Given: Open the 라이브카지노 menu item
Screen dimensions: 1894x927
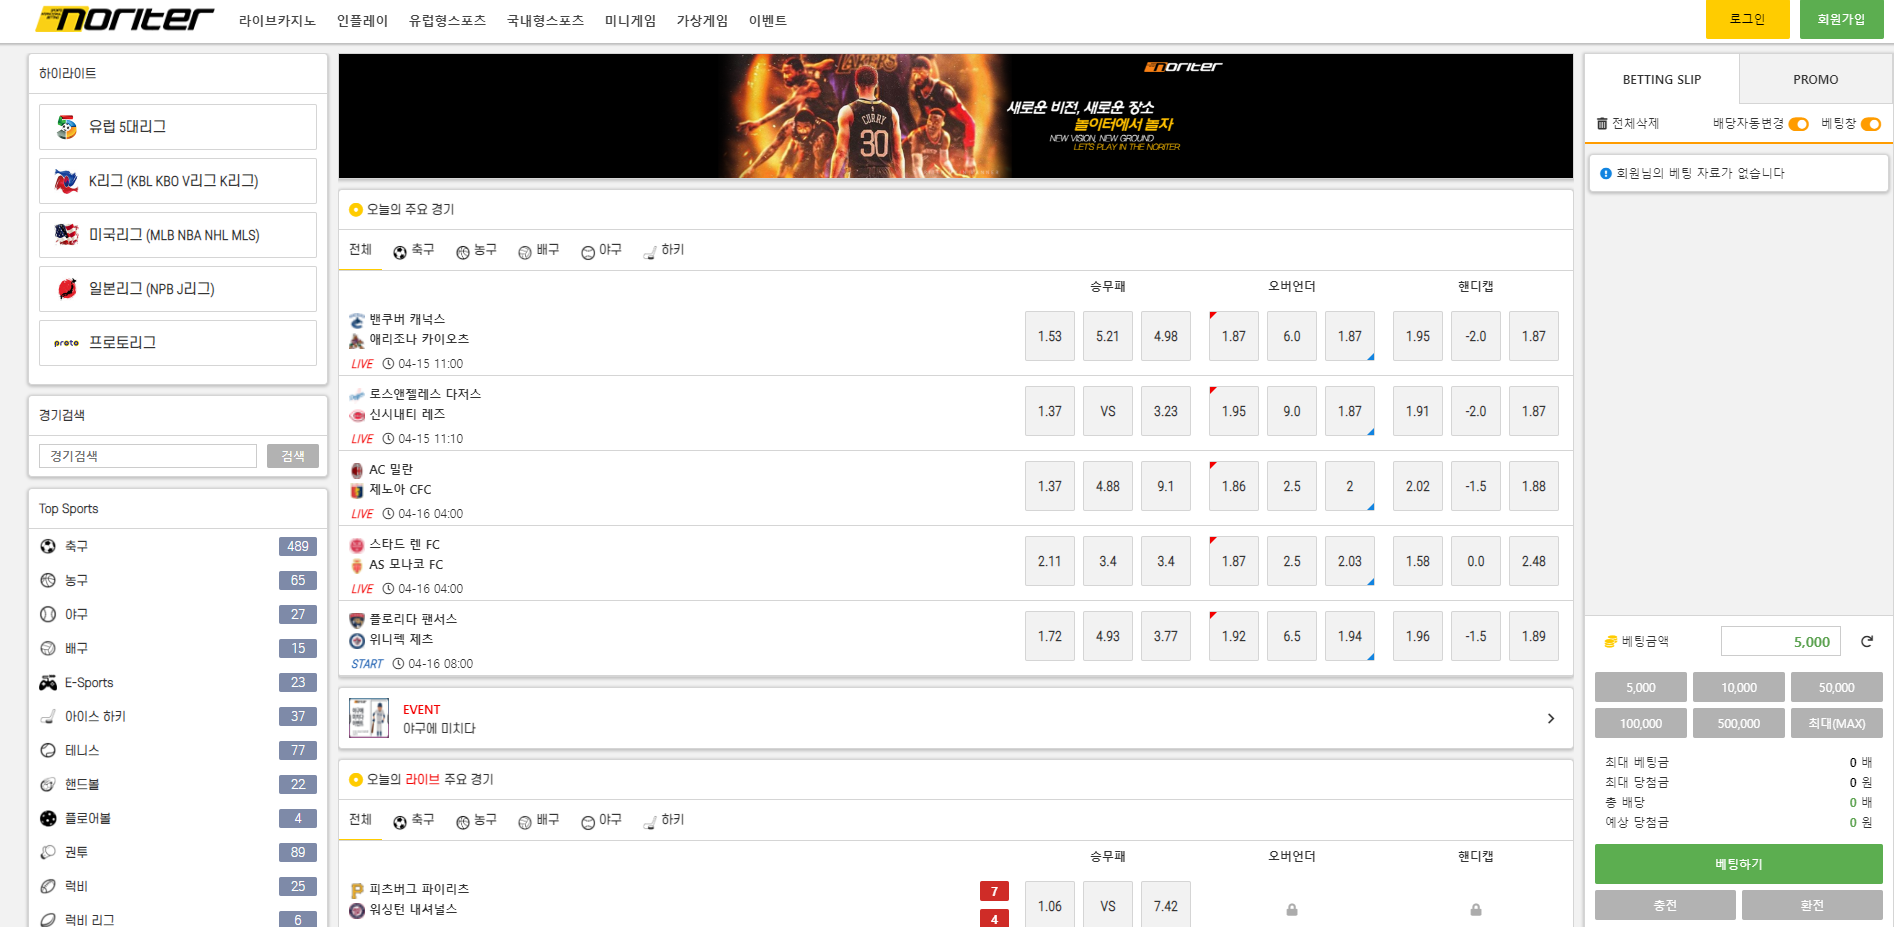Looking at the screenshot, I should 277,20.
